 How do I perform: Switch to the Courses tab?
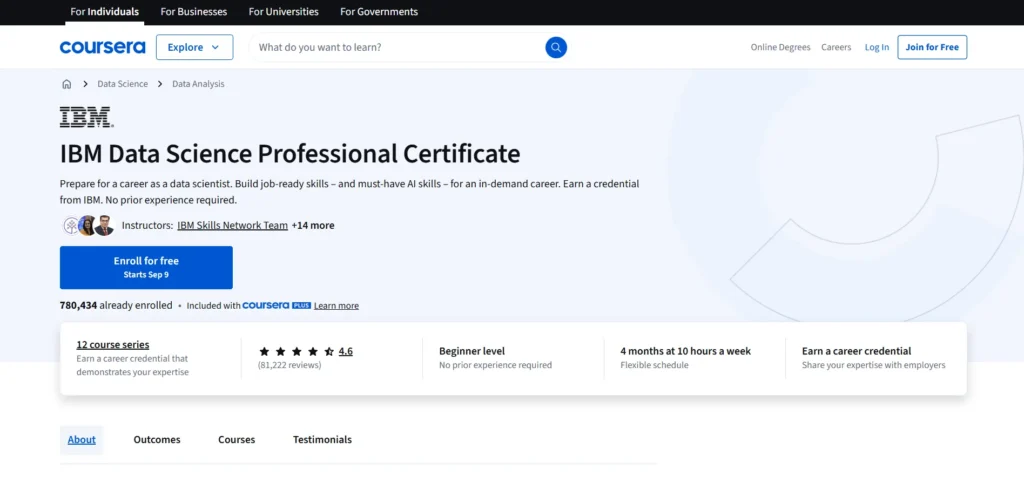coord(236,439)
